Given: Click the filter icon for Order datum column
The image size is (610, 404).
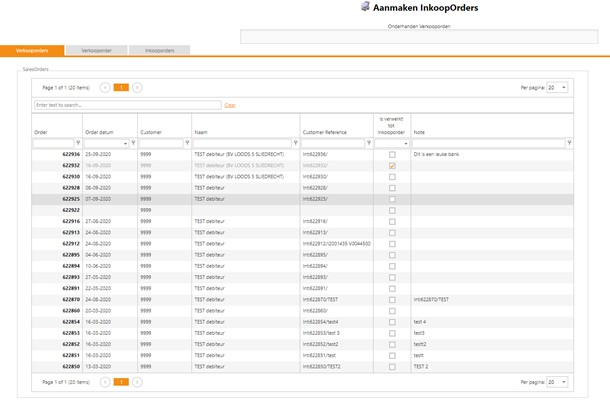Looking at the screenshot, I should tap(133, 143).
